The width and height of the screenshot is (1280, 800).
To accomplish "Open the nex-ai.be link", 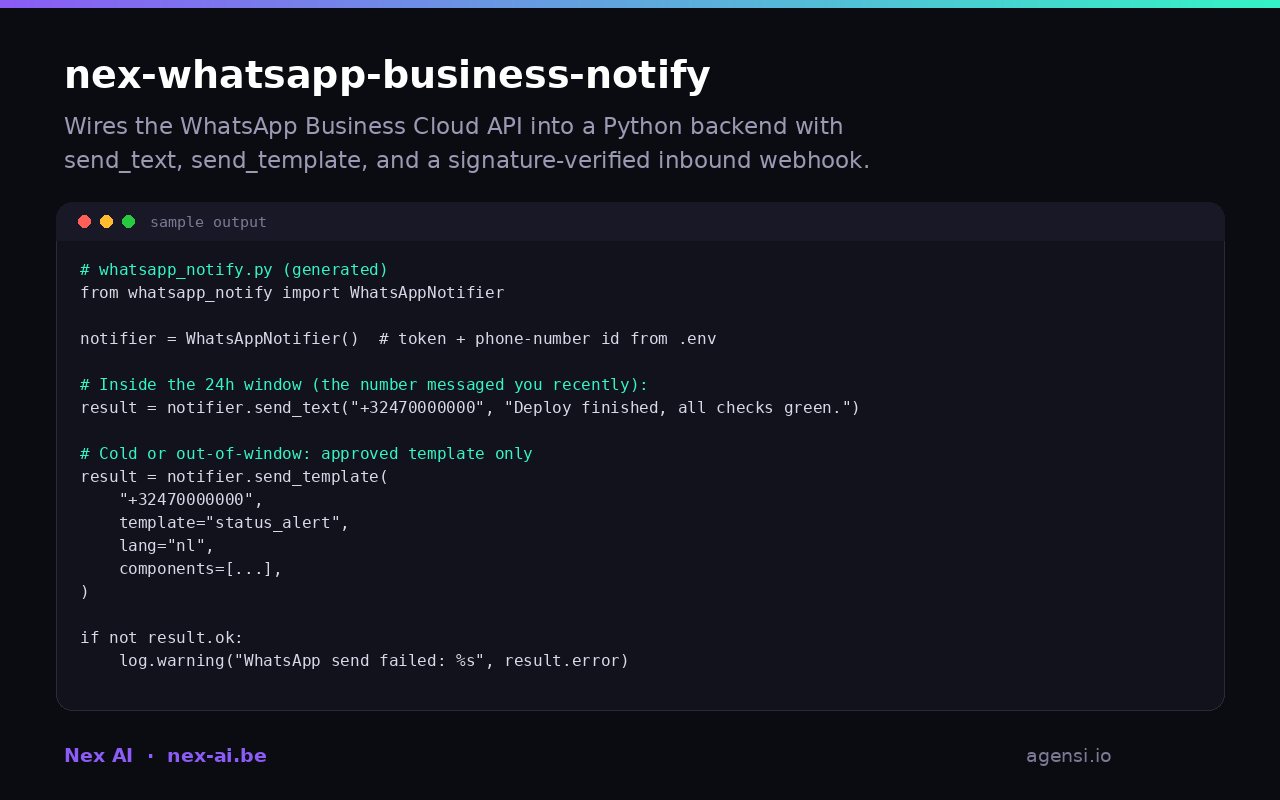I will tap(217, 756).
